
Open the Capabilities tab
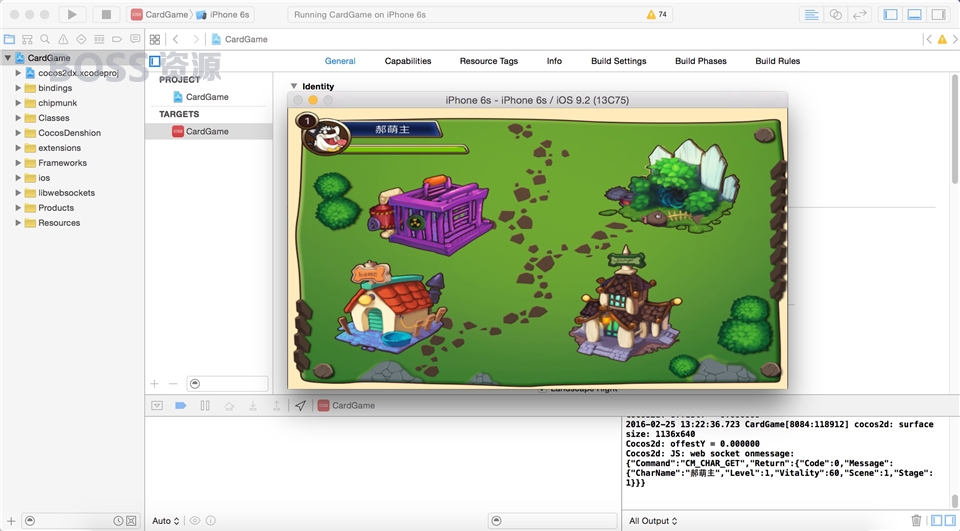tap(408, 61)
